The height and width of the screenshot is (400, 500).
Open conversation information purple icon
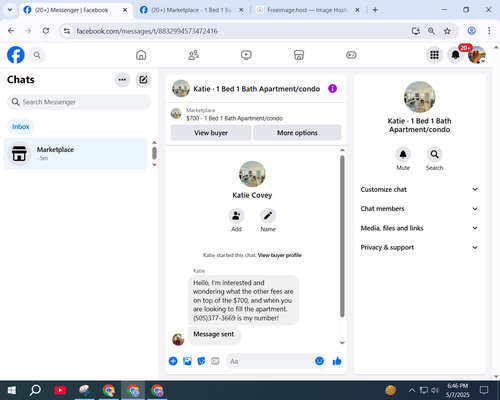tap(332, 89)
